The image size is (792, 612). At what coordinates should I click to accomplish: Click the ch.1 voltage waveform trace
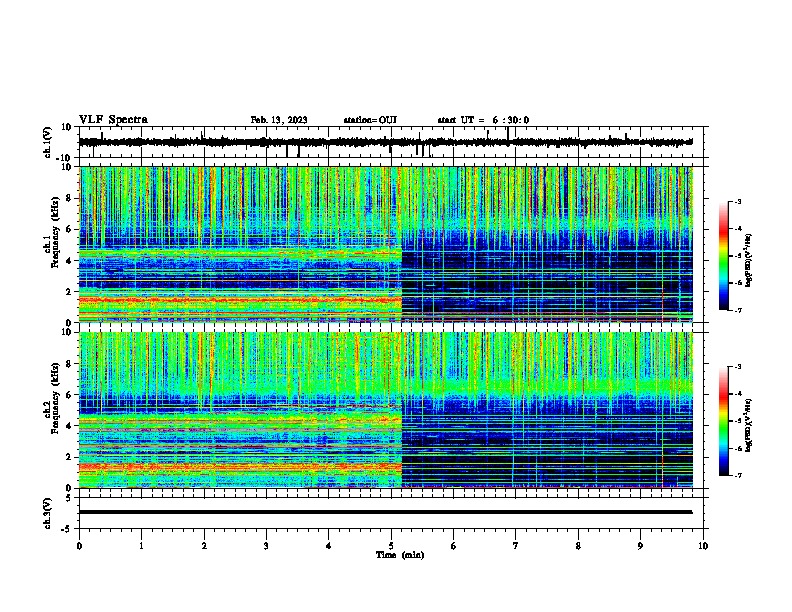386,142
